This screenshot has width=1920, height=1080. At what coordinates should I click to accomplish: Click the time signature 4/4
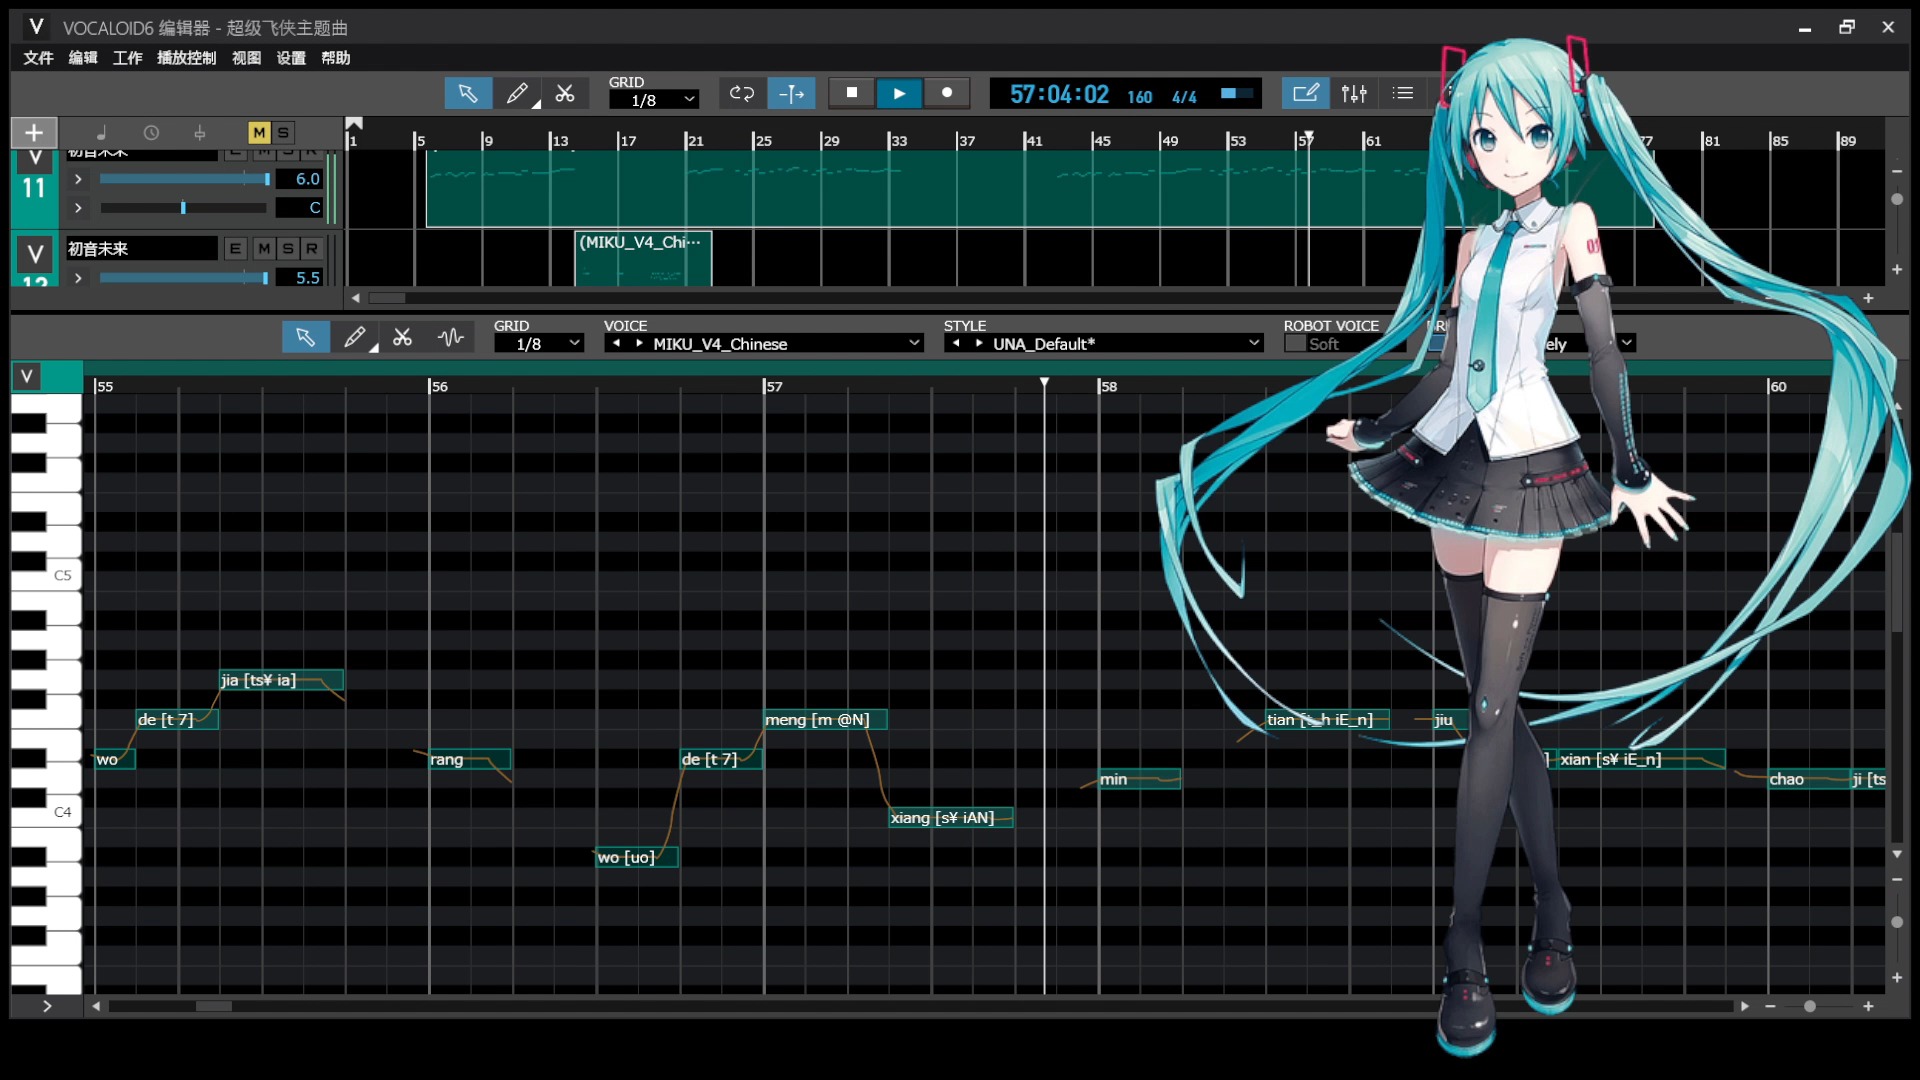click(x=1184, y=96)
